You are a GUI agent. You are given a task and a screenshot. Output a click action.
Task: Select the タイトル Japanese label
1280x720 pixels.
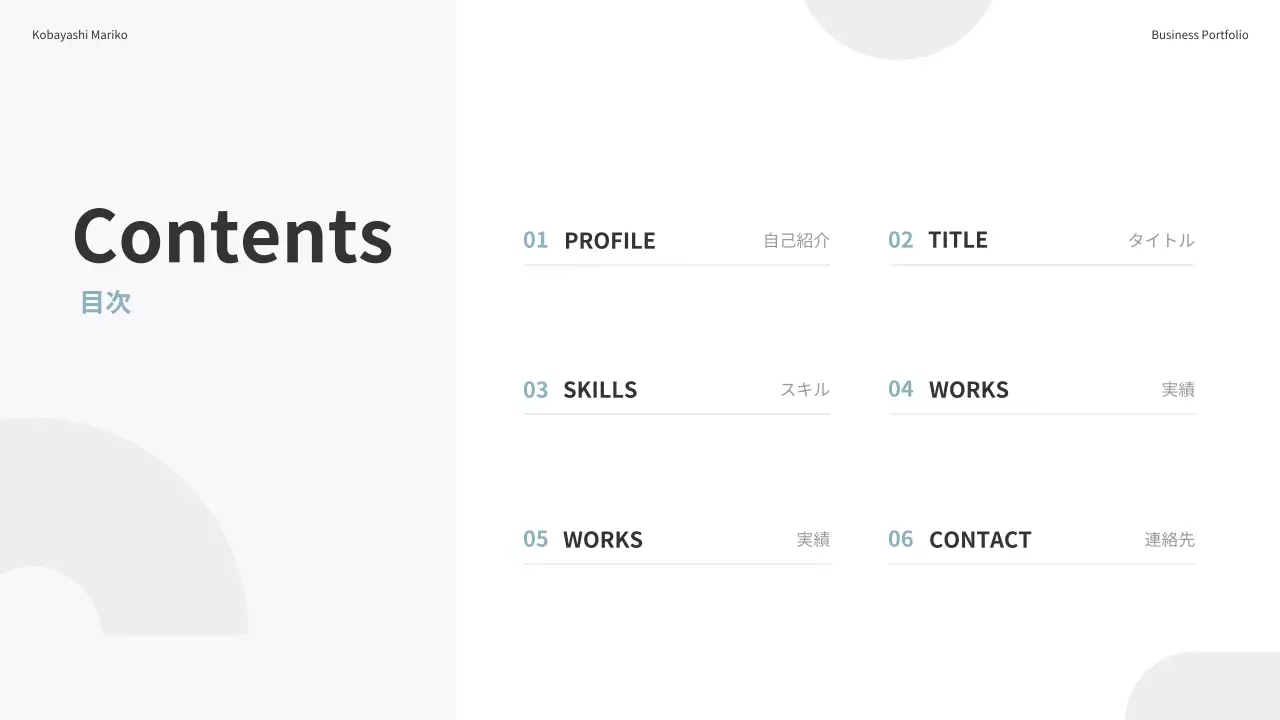(x=1160, y=241)
